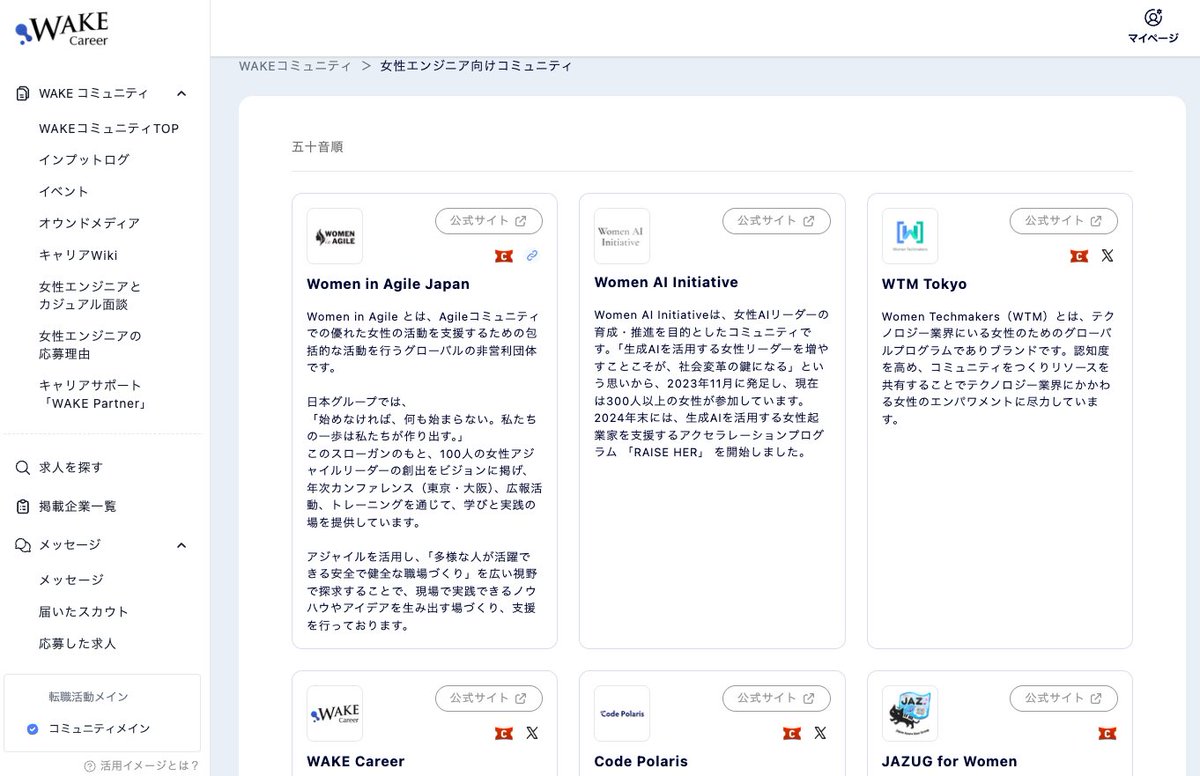Screen dimensions: 1200x776
Task: Open オウンドメディア in sidebar
Action: [x=89, y=224]
